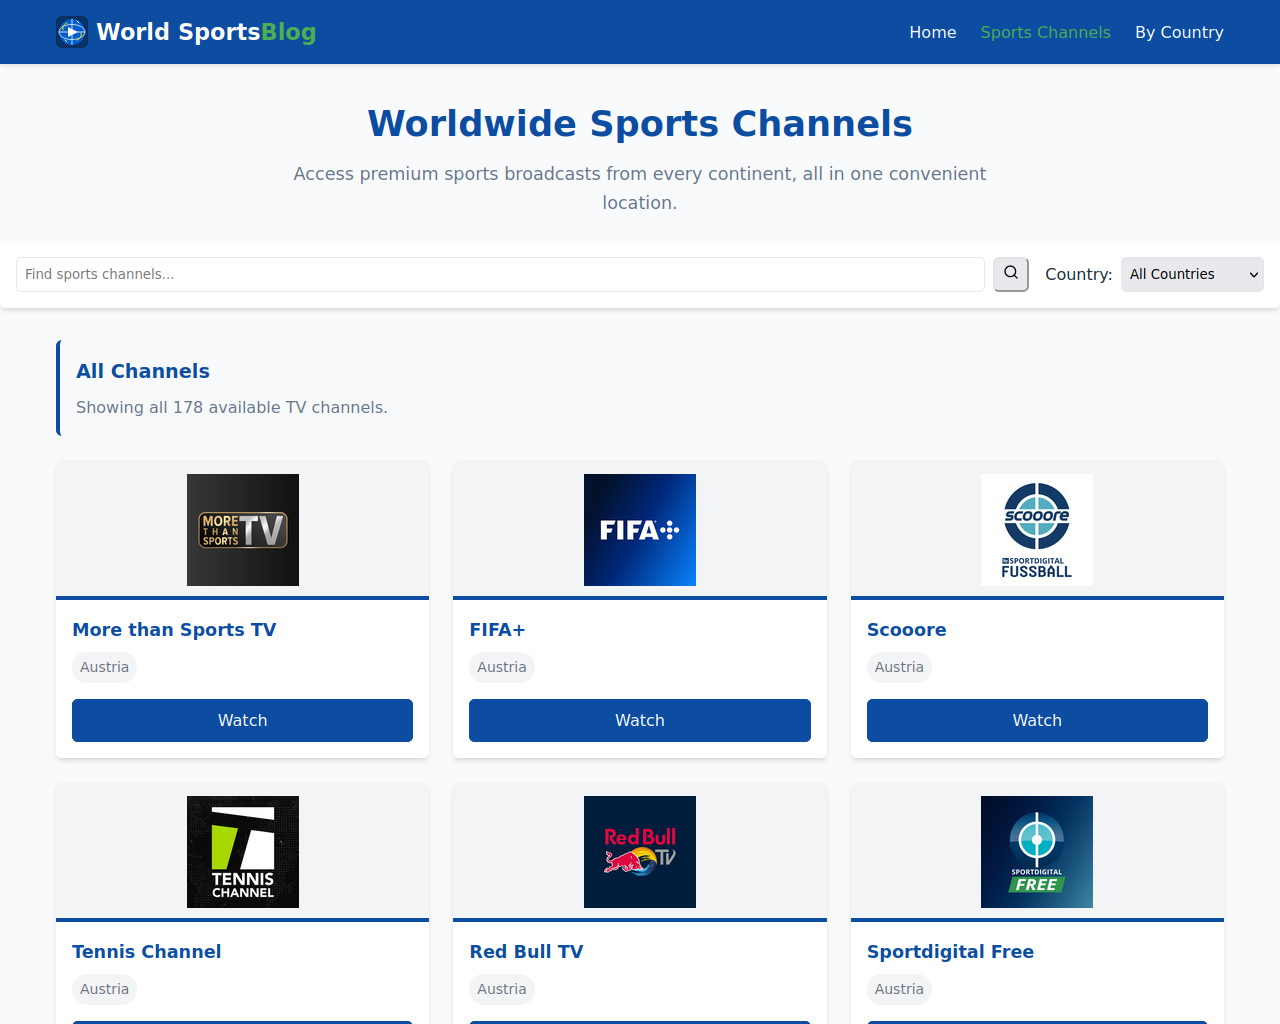Click the Showing all 178 available TV channels text

coord(232,407)
